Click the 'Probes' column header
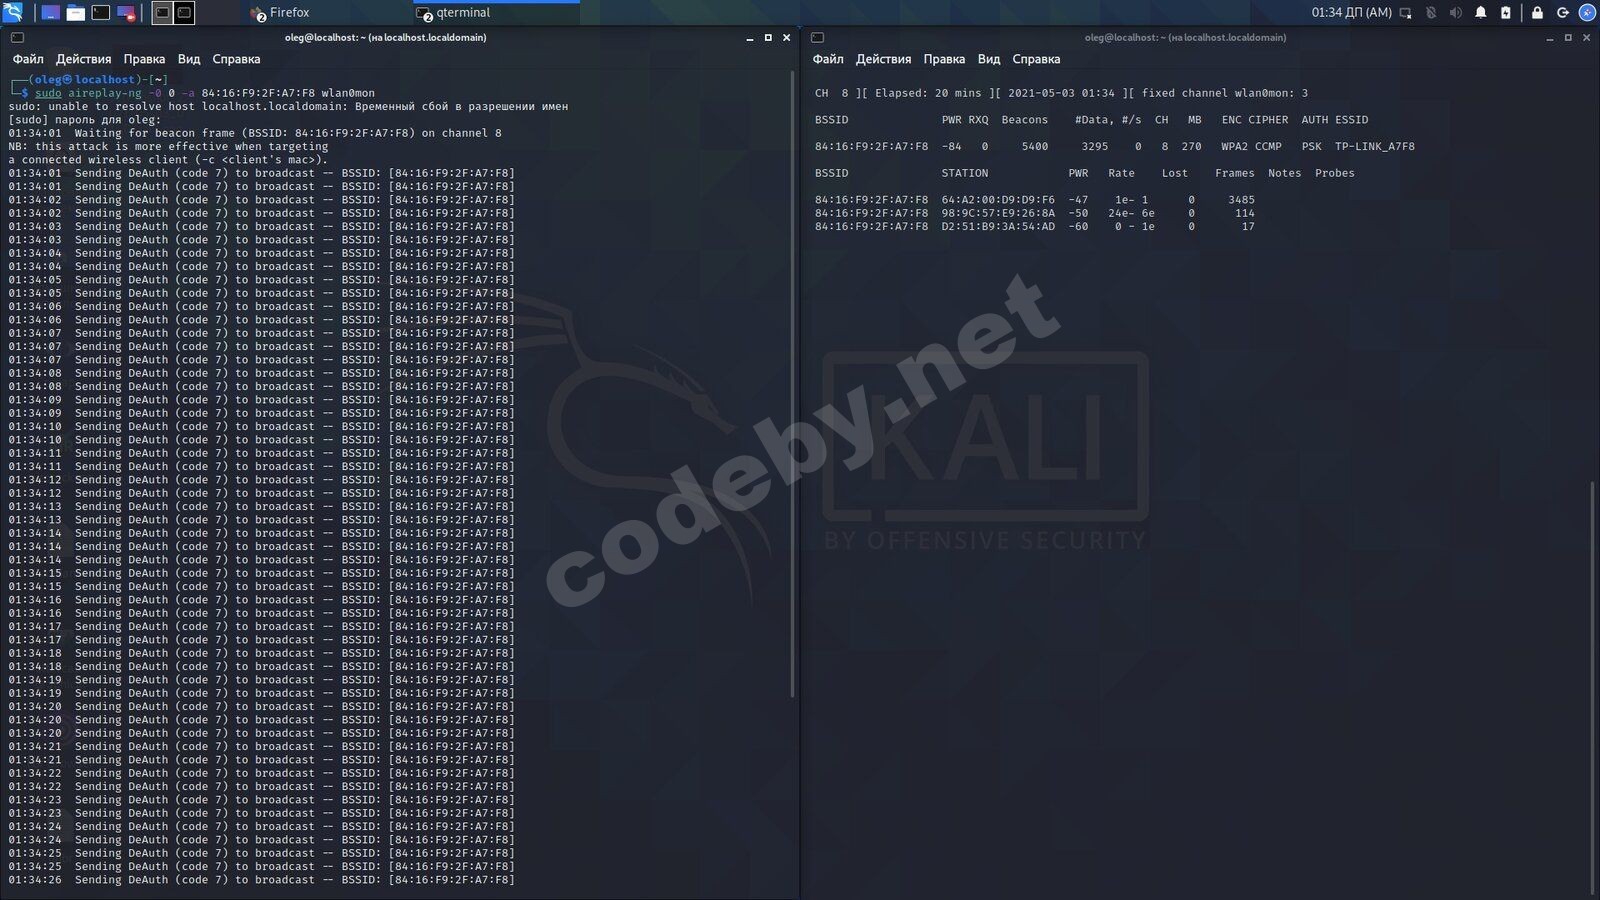This screenshot has width=1600, height=900. click(1335, 173)
